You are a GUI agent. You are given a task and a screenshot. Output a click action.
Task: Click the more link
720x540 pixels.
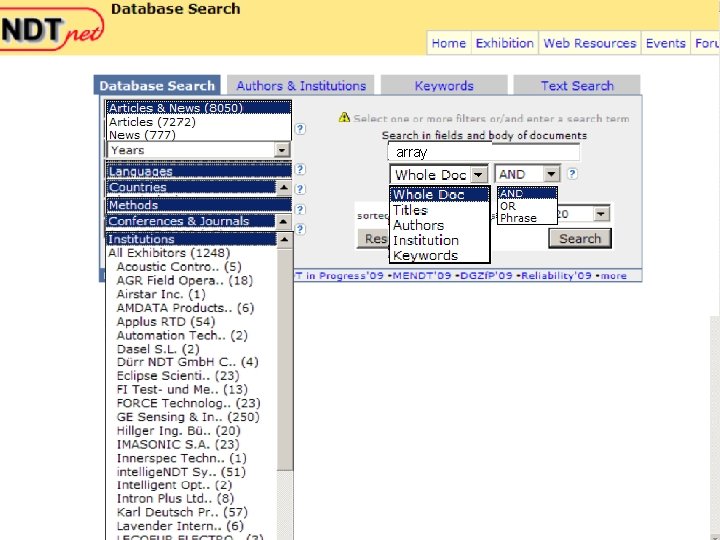point(613,276)
